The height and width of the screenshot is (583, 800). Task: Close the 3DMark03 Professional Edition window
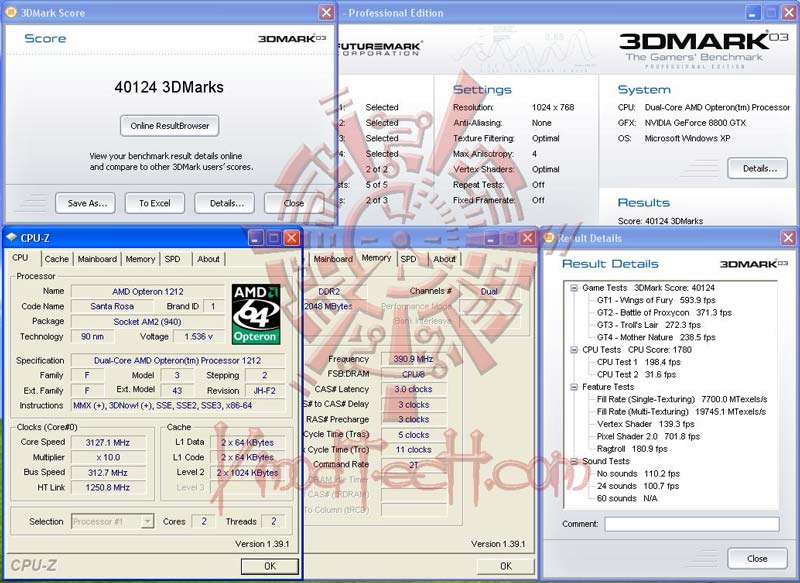[x=789, y=13]
